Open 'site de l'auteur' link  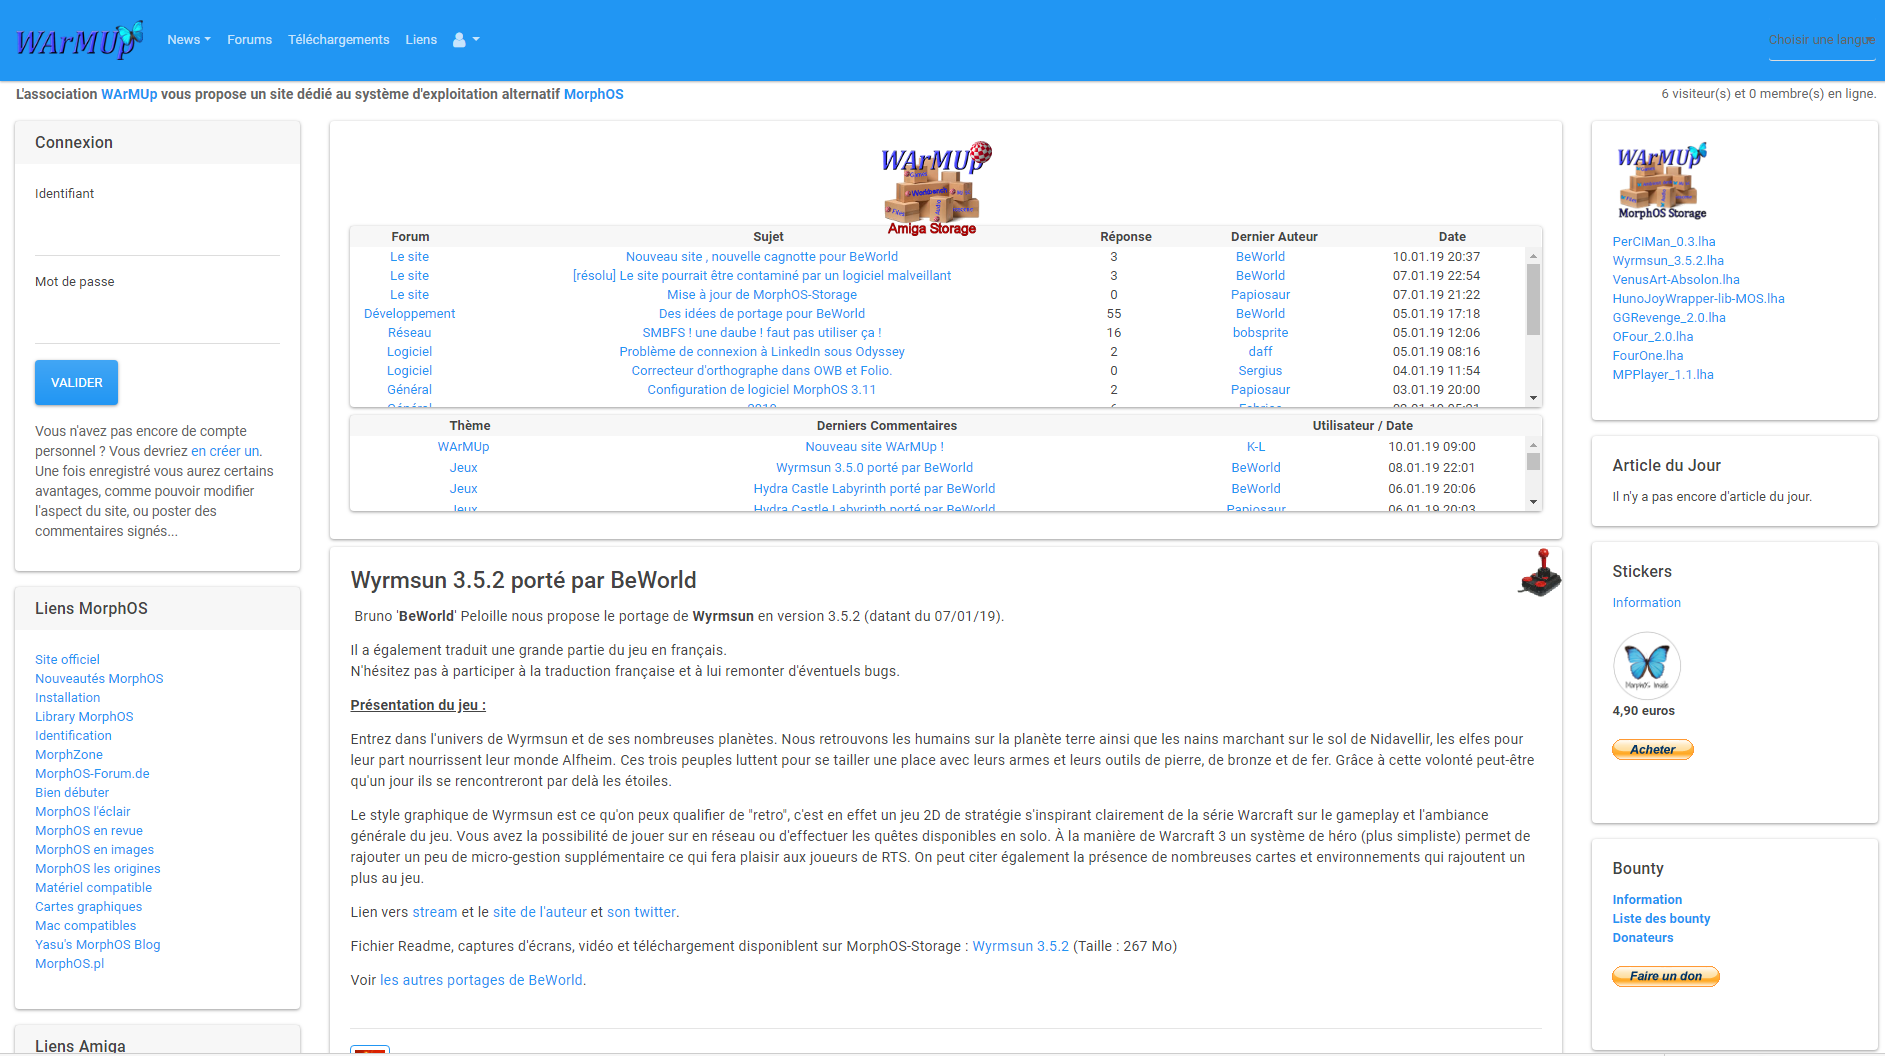point(540,912)
